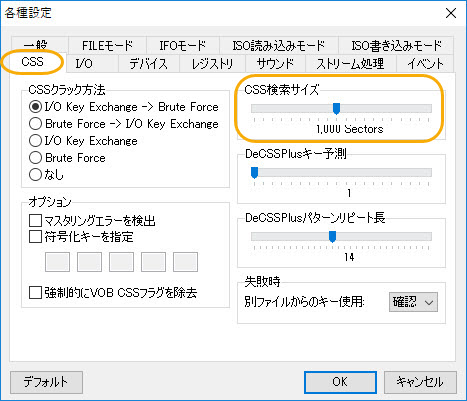Click the first encryption key input box

58,262
